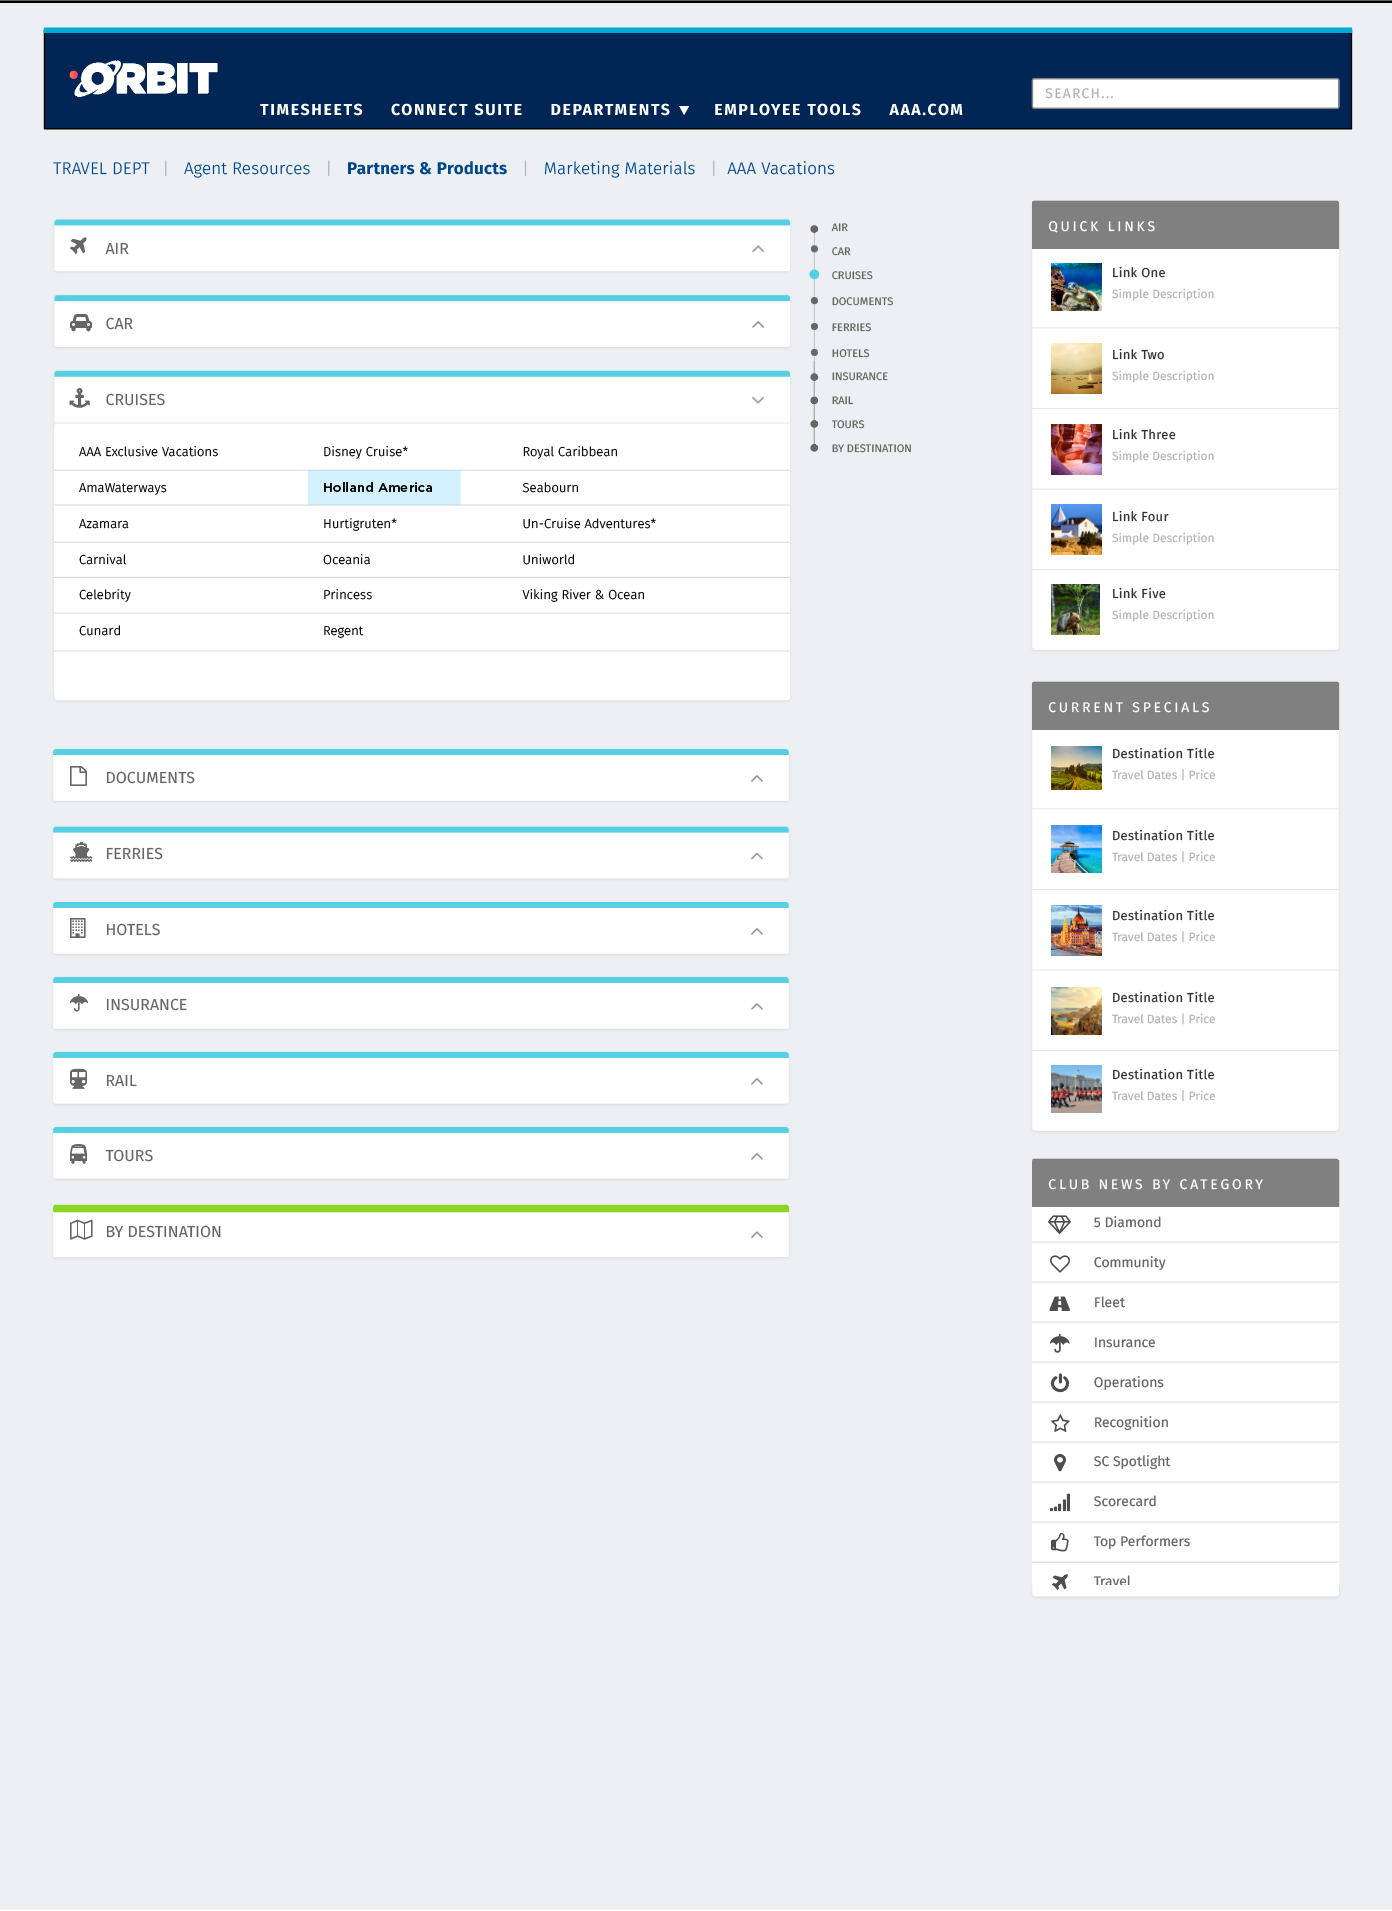This screenshot has width=1392, height=1911.
Task: Go to Agent Resources tab
Action: pos(247,168)
